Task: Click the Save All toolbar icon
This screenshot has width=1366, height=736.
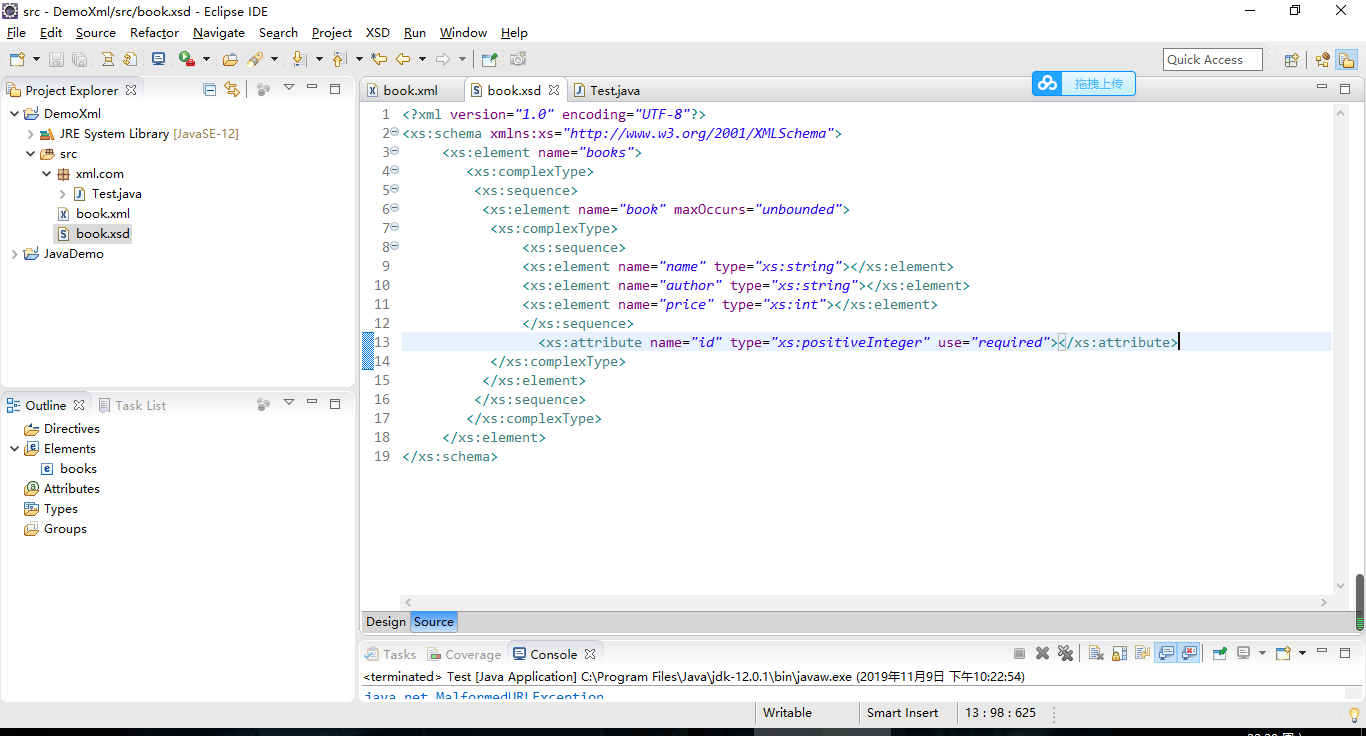Action: pos(79,60)
